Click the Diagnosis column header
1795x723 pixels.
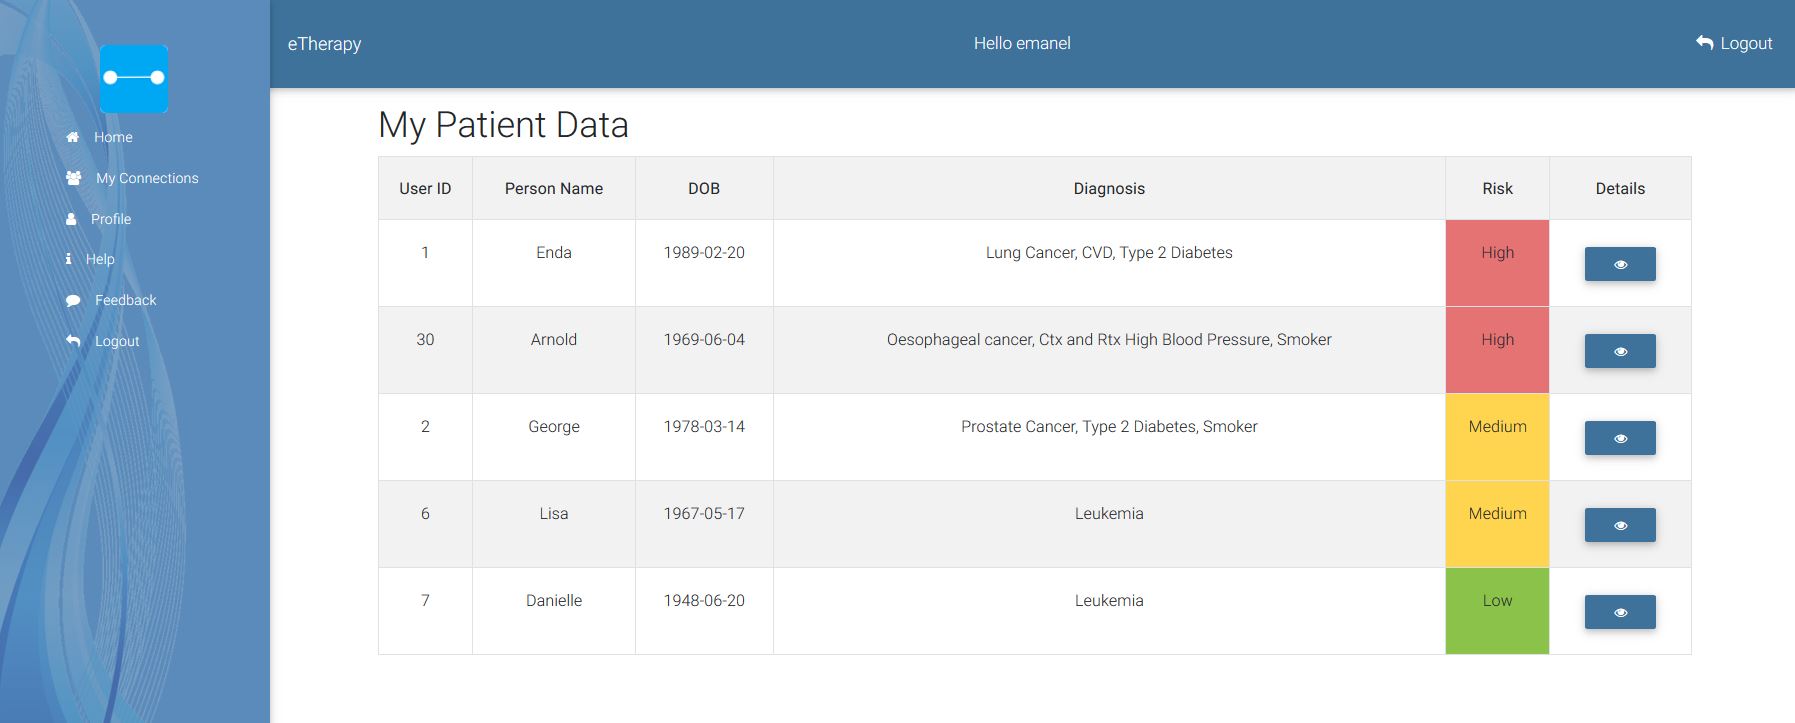1108,188
